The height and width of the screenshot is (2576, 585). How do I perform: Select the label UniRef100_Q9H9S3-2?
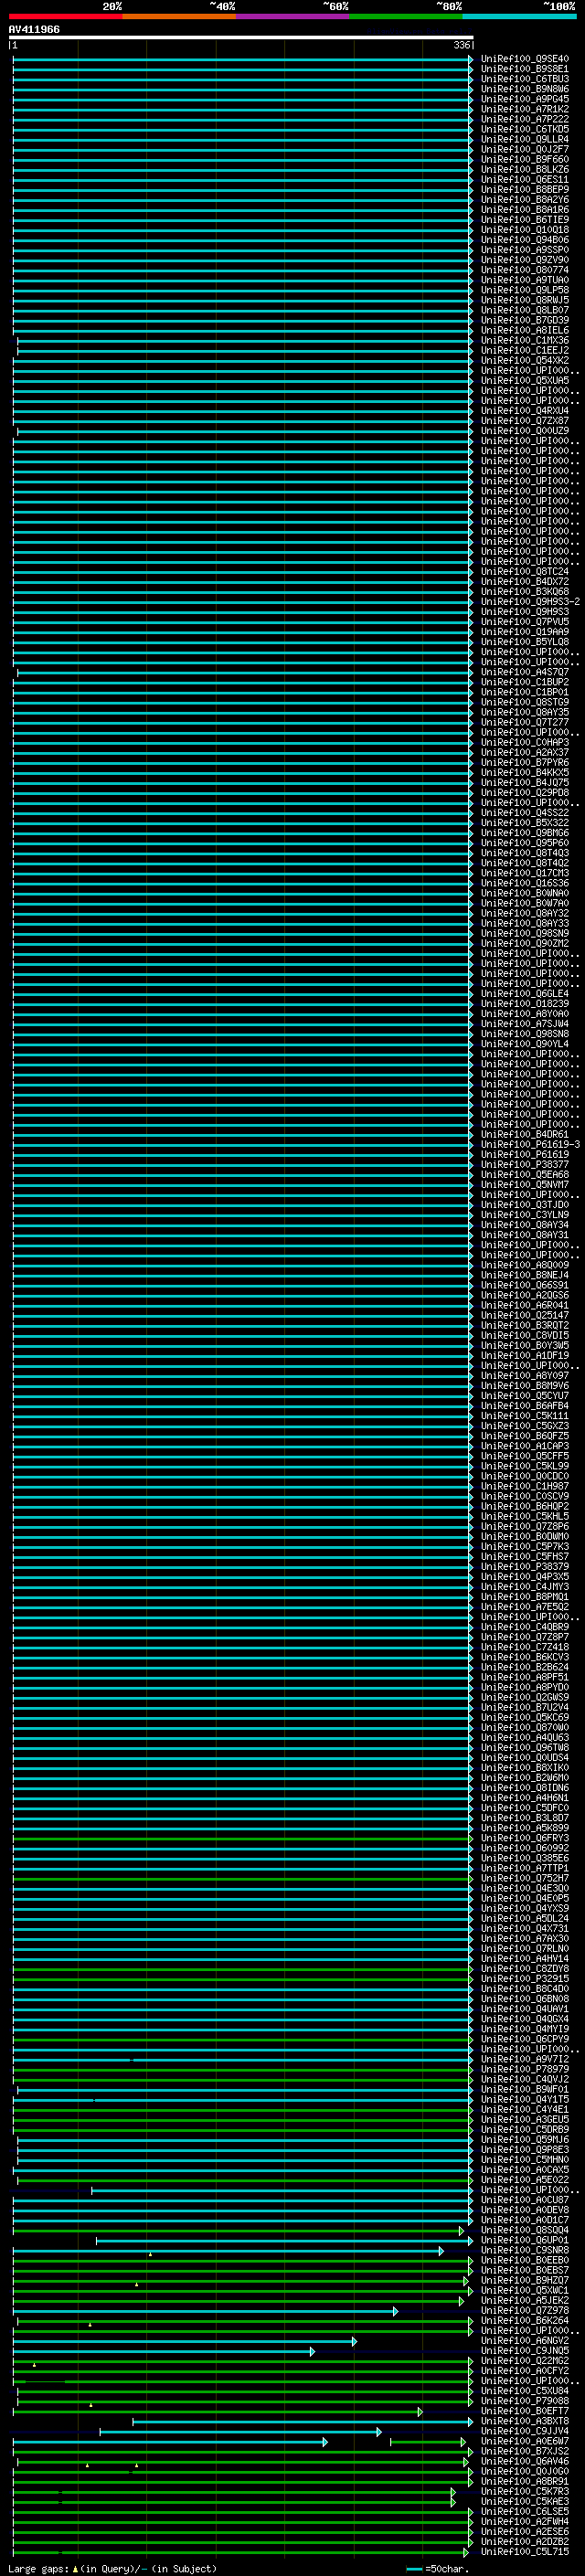click(530, 602)
